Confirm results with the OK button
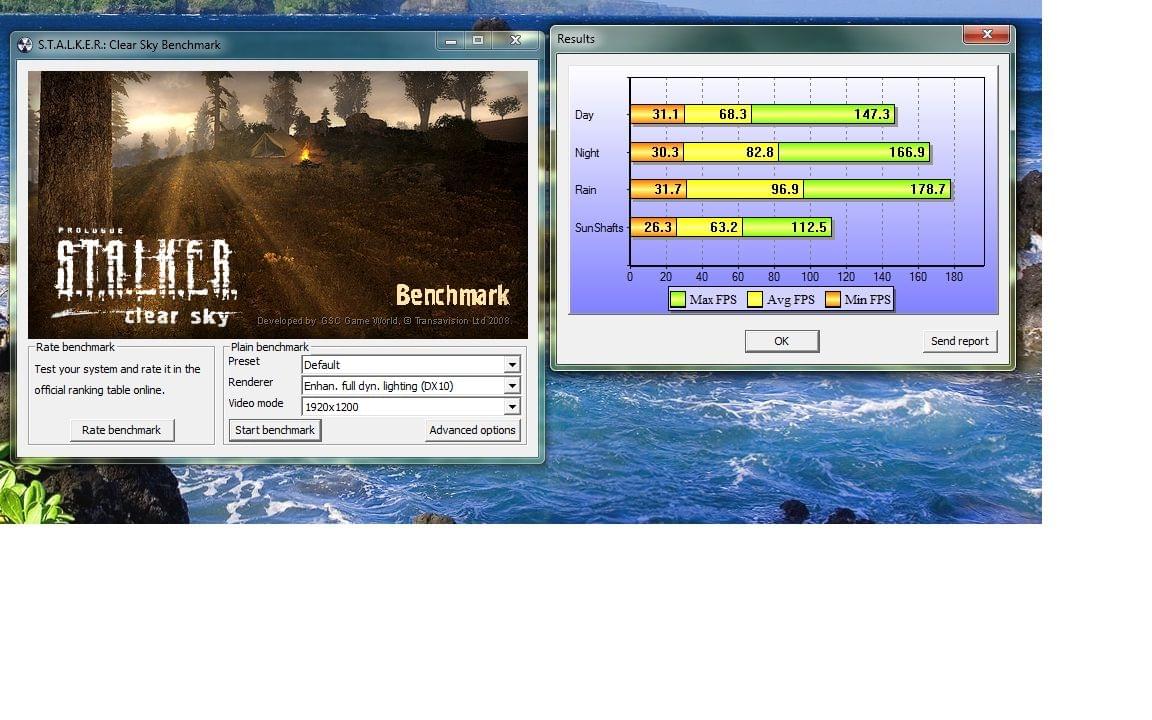 [x=781, y=341]
